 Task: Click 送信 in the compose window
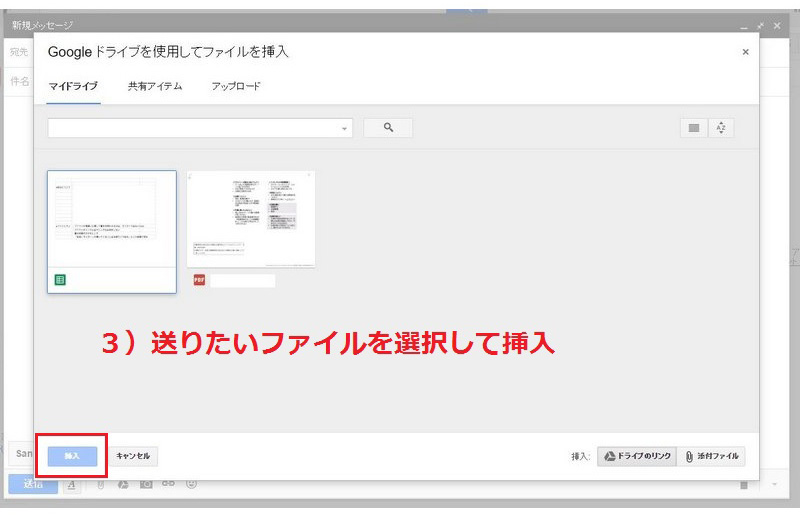pyautogui.click(x=32, y=484)
